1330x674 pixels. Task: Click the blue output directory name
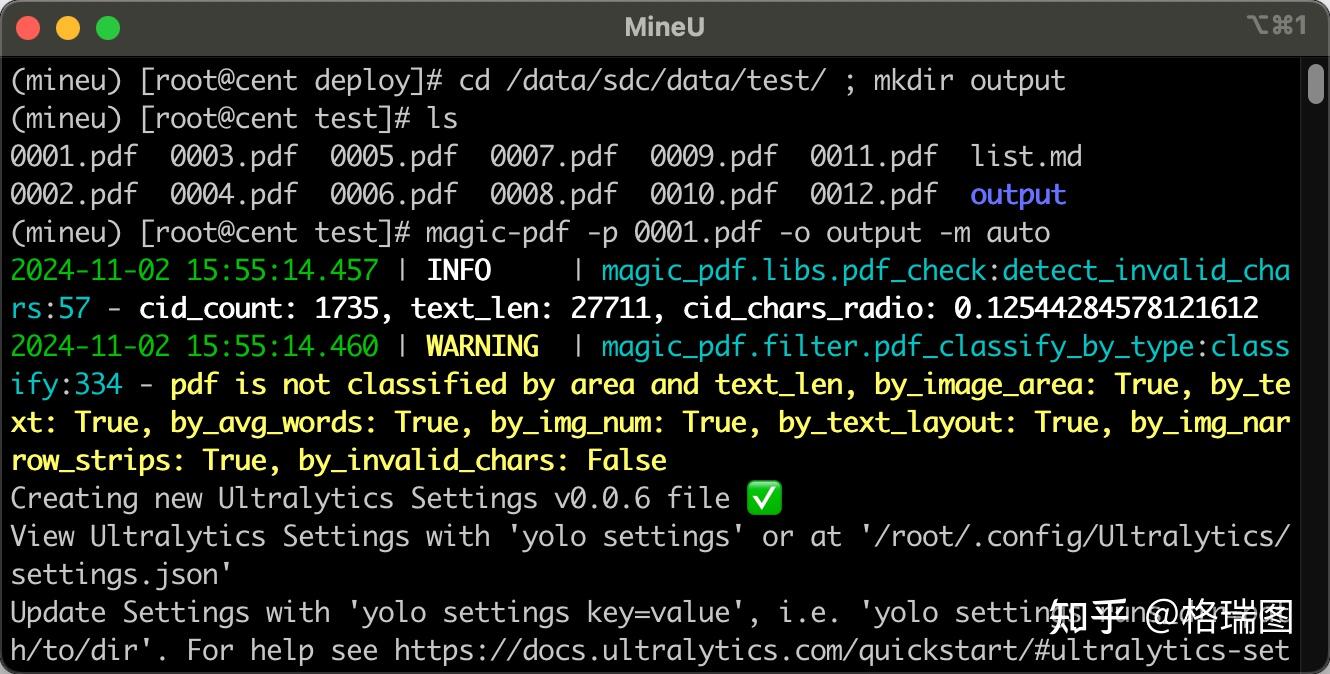[1018, 194]
